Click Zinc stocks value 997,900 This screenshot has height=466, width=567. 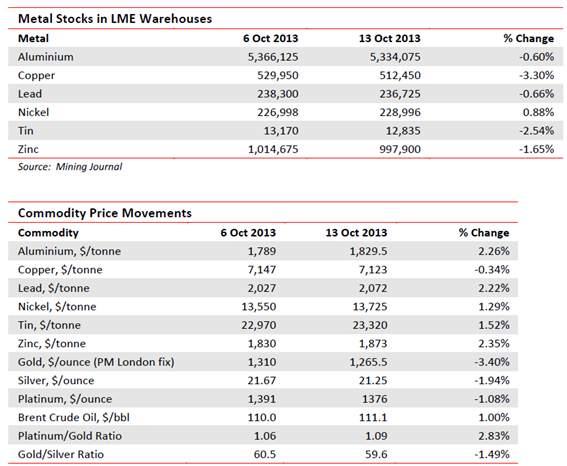tap(400, 149)
